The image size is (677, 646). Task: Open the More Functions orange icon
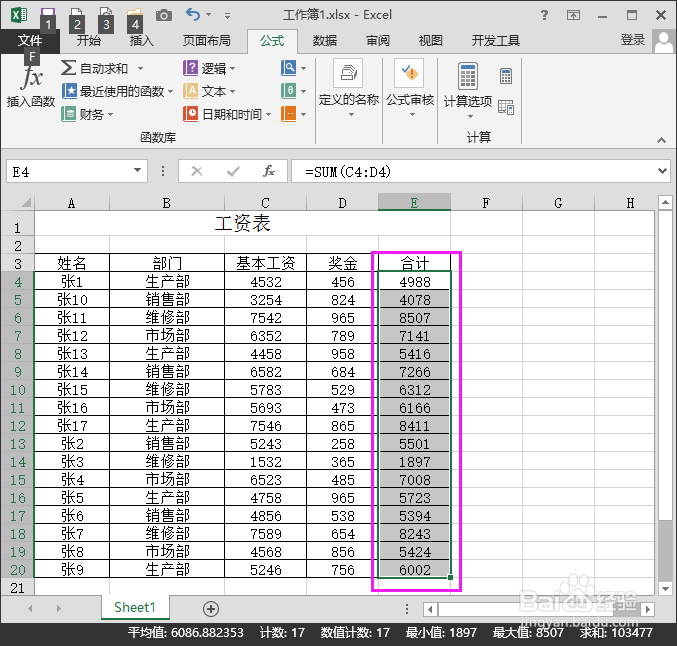(x=288, y=114)
